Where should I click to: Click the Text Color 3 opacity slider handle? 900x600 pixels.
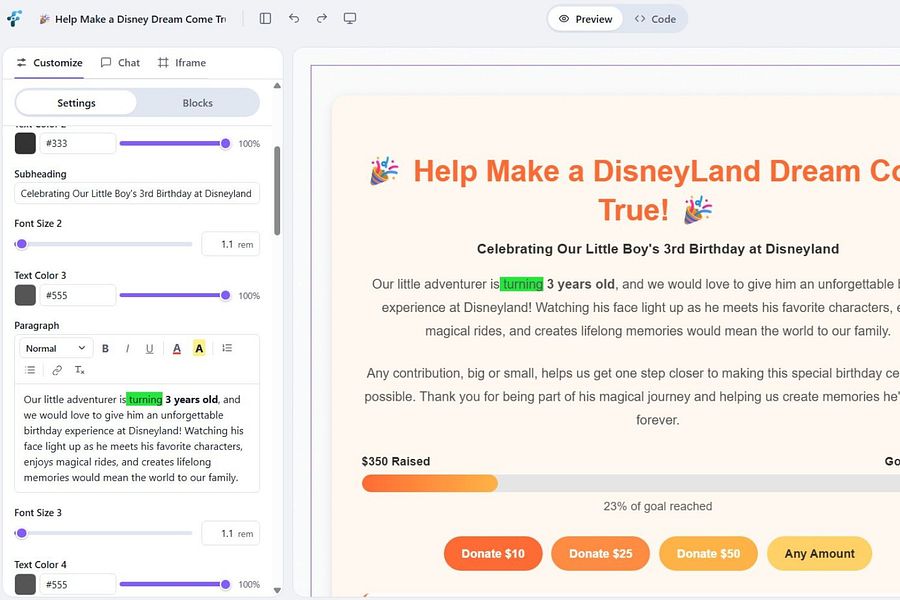tap(226, 295)
